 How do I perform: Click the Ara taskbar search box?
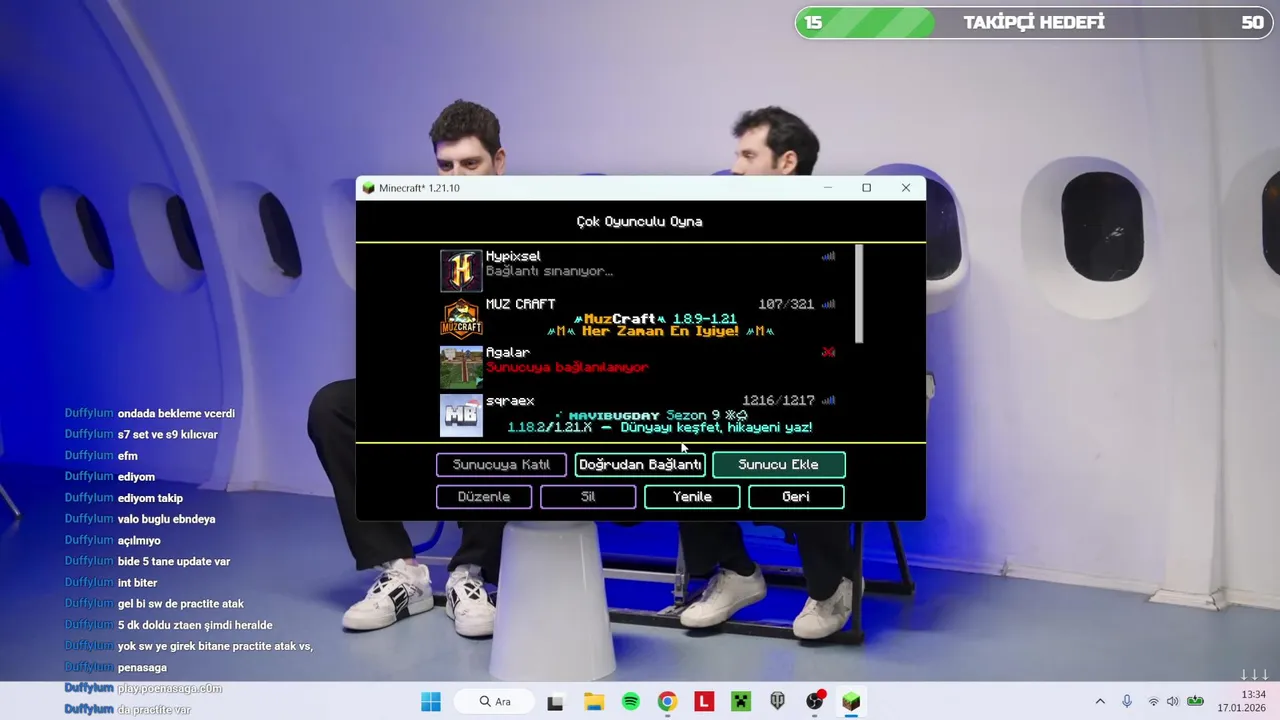[x=494, y=702]
